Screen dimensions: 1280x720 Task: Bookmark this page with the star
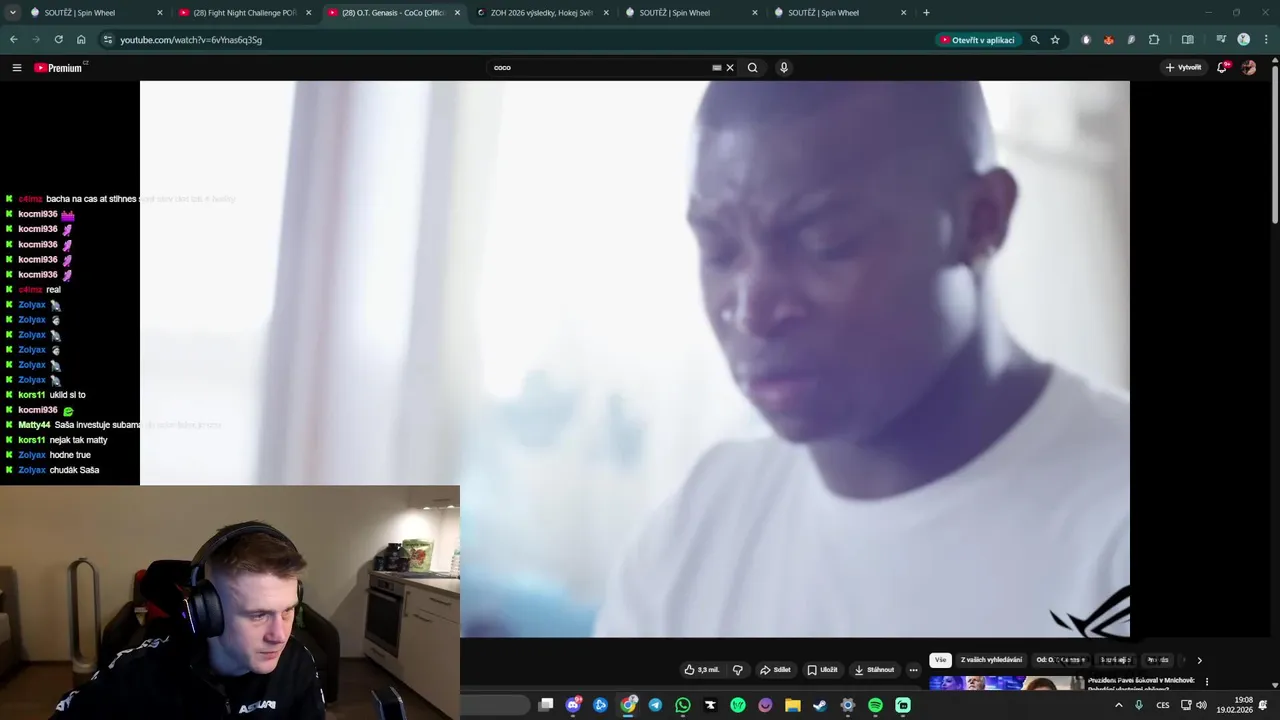pos(1055,40)
